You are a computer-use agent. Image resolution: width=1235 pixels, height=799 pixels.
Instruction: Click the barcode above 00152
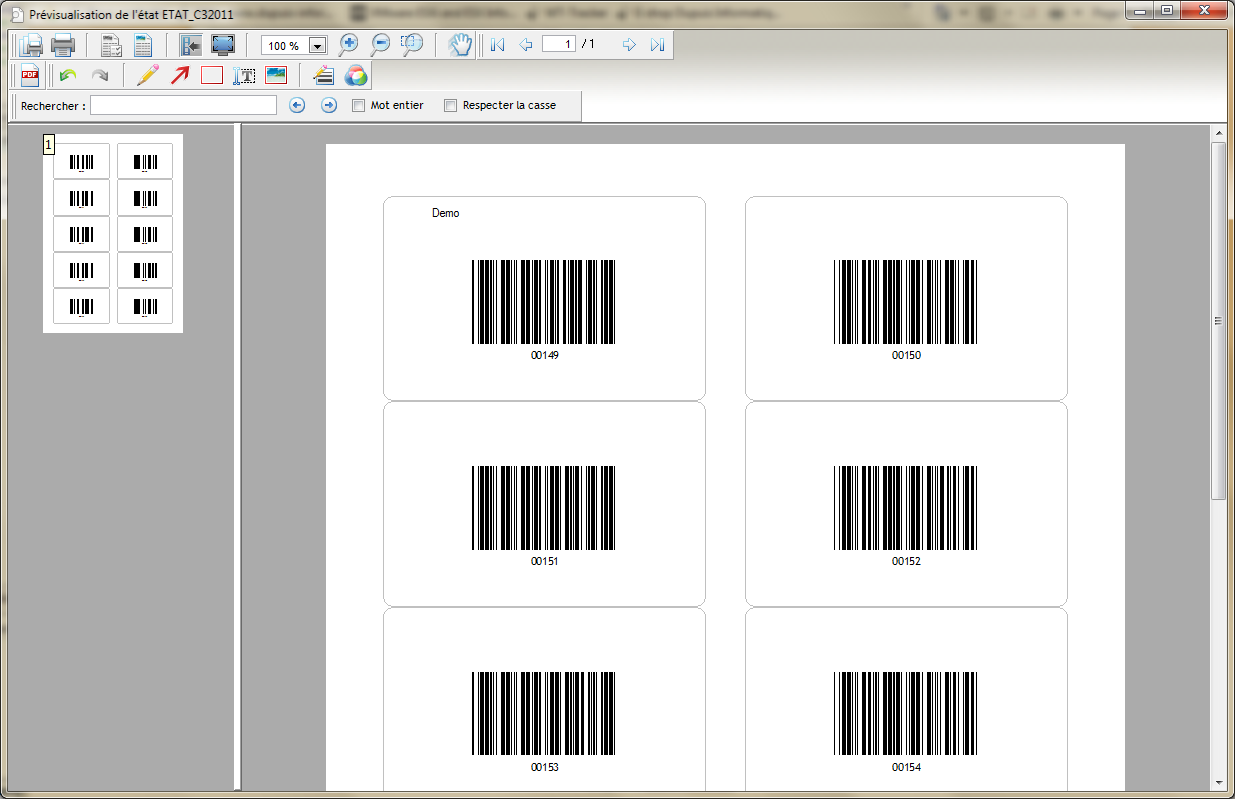pos(905,508)
